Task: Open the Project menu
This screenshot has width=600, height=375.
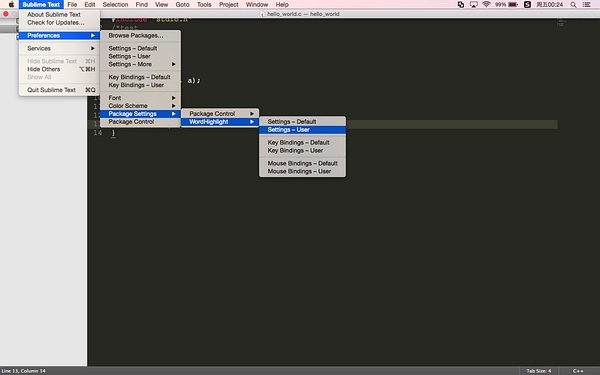Action: [x=229, y=5]
